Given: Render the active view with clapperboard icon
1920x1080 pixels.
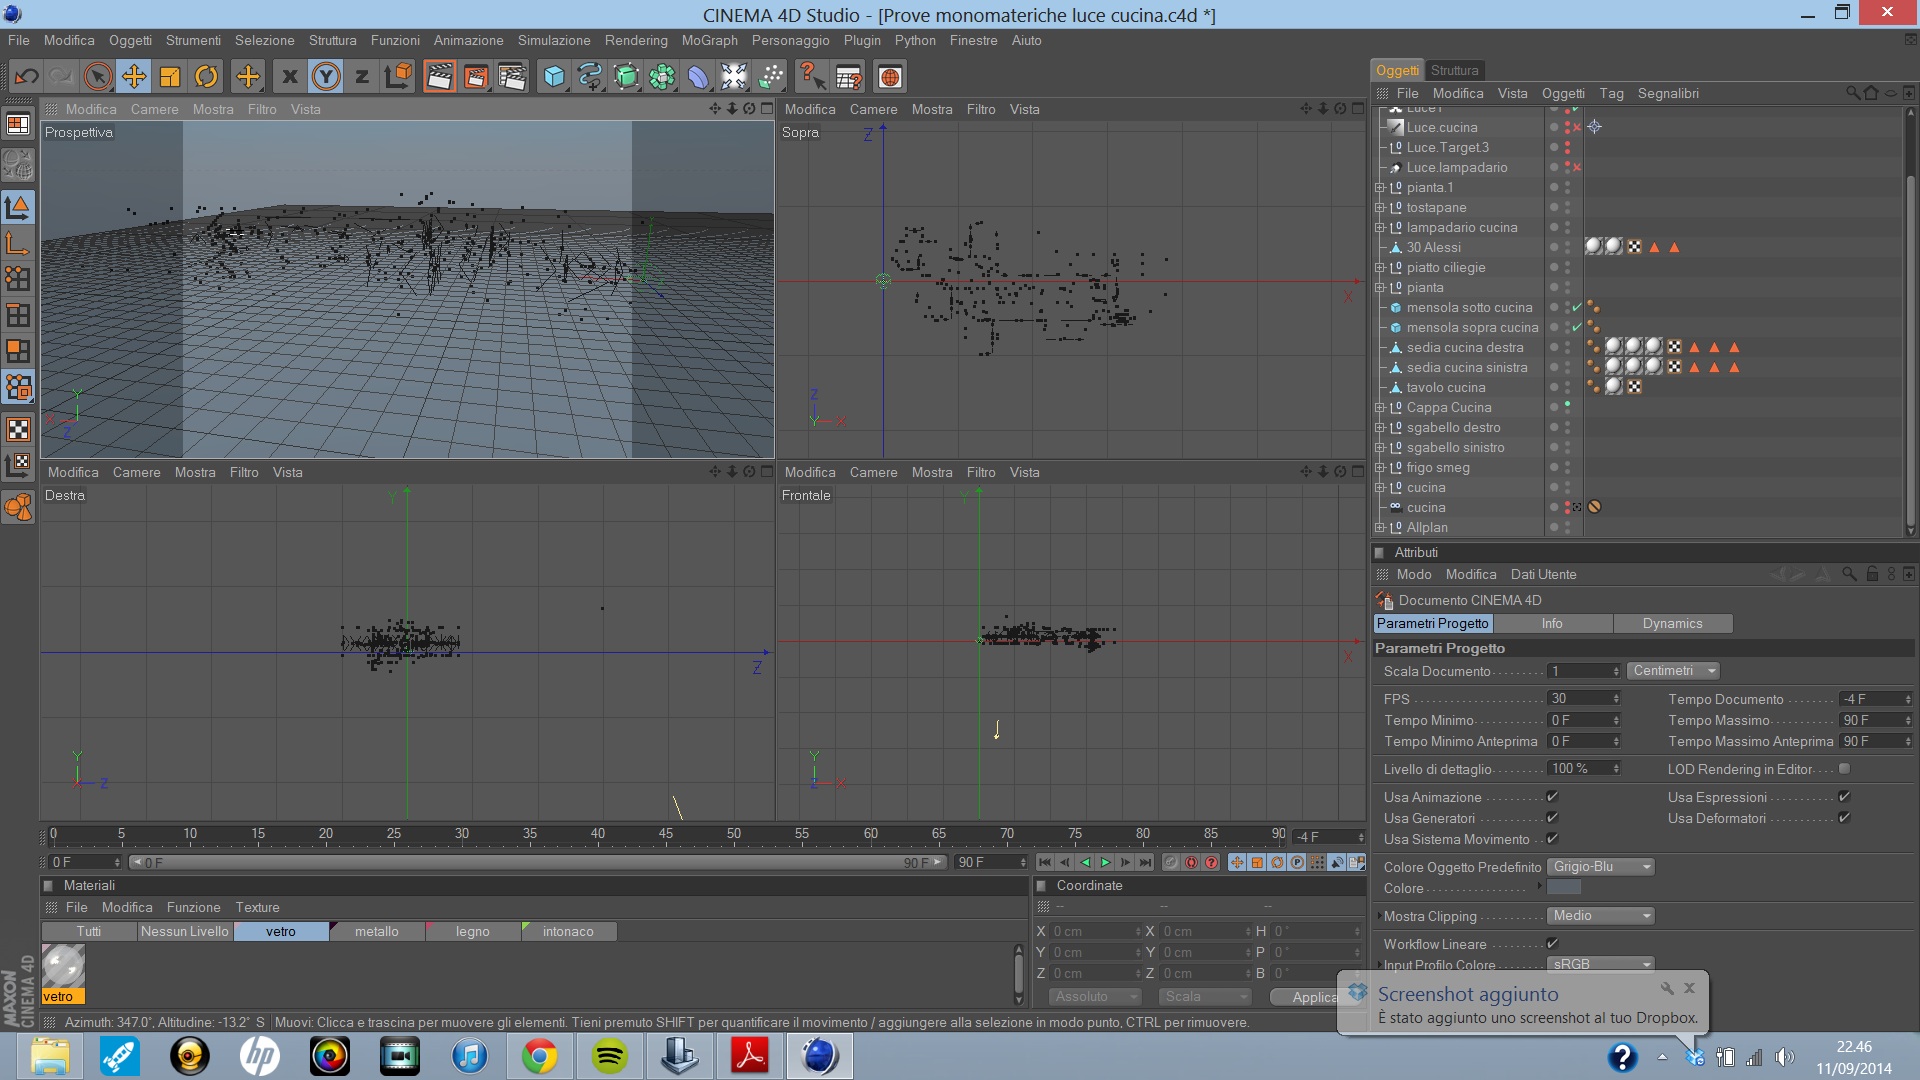Looking at the screenshot, I should tap(439, 77).
